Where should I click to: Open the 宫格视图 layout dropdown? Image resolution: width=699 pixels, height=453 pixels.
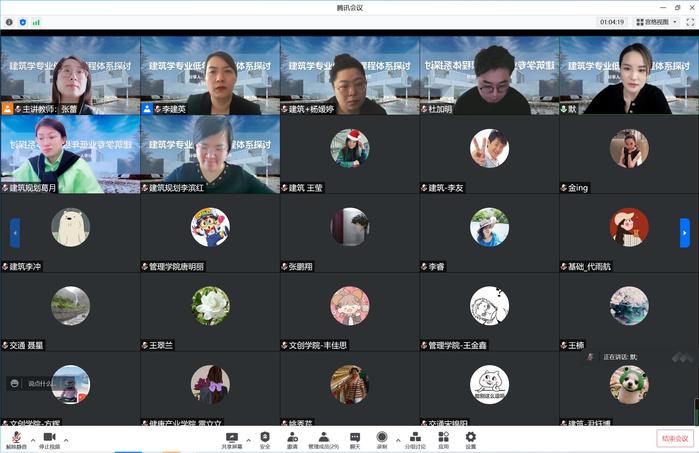click(x=660, y=21)
